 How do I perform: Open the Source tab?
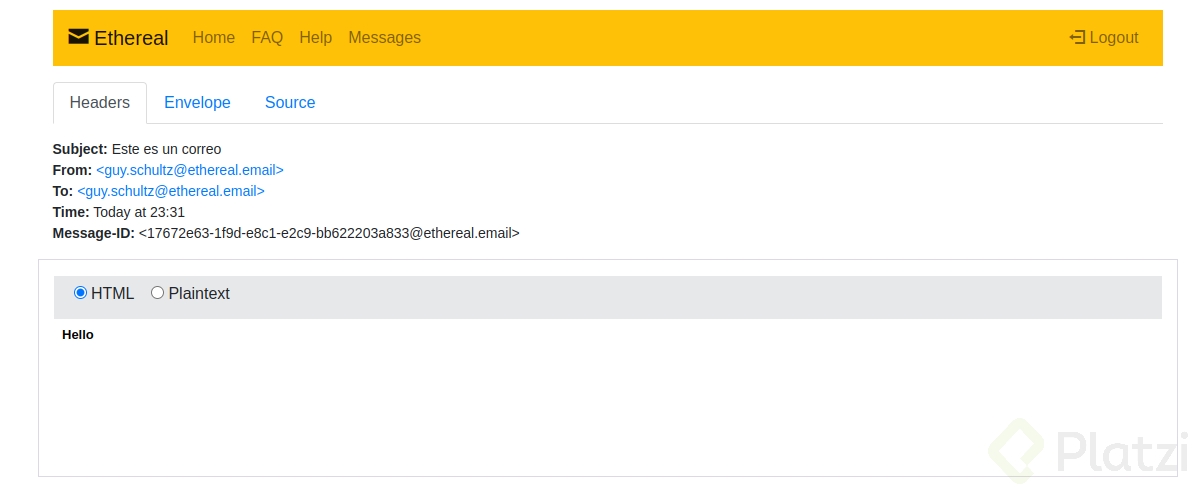pyautogui.click(x=290, y=102)
